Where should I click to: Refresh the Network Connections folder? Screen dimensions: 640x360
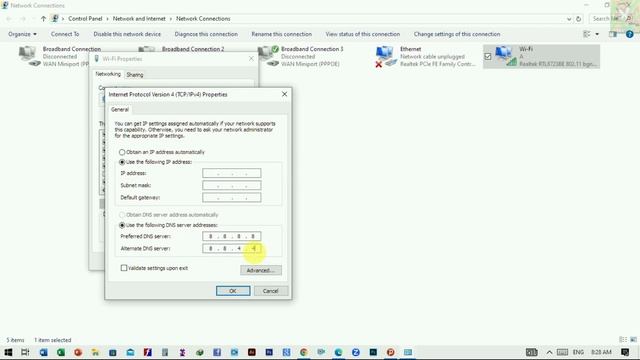click(578, 19)
